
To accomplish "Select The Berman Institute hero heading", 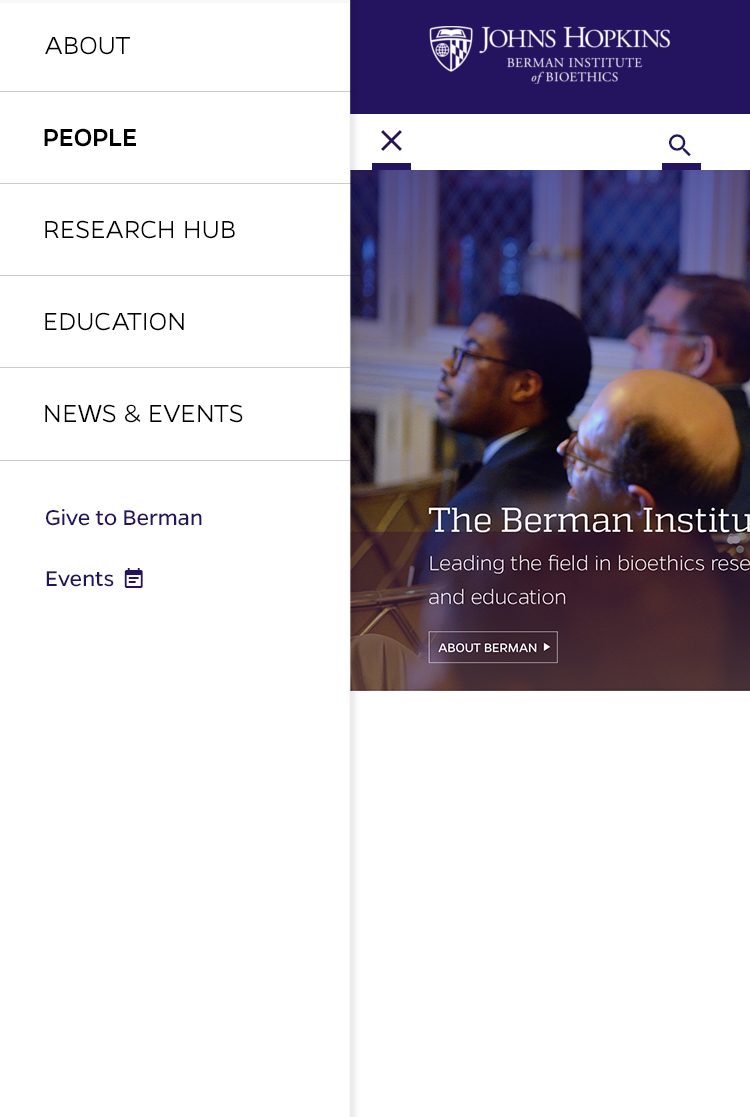I will point(588,520).
